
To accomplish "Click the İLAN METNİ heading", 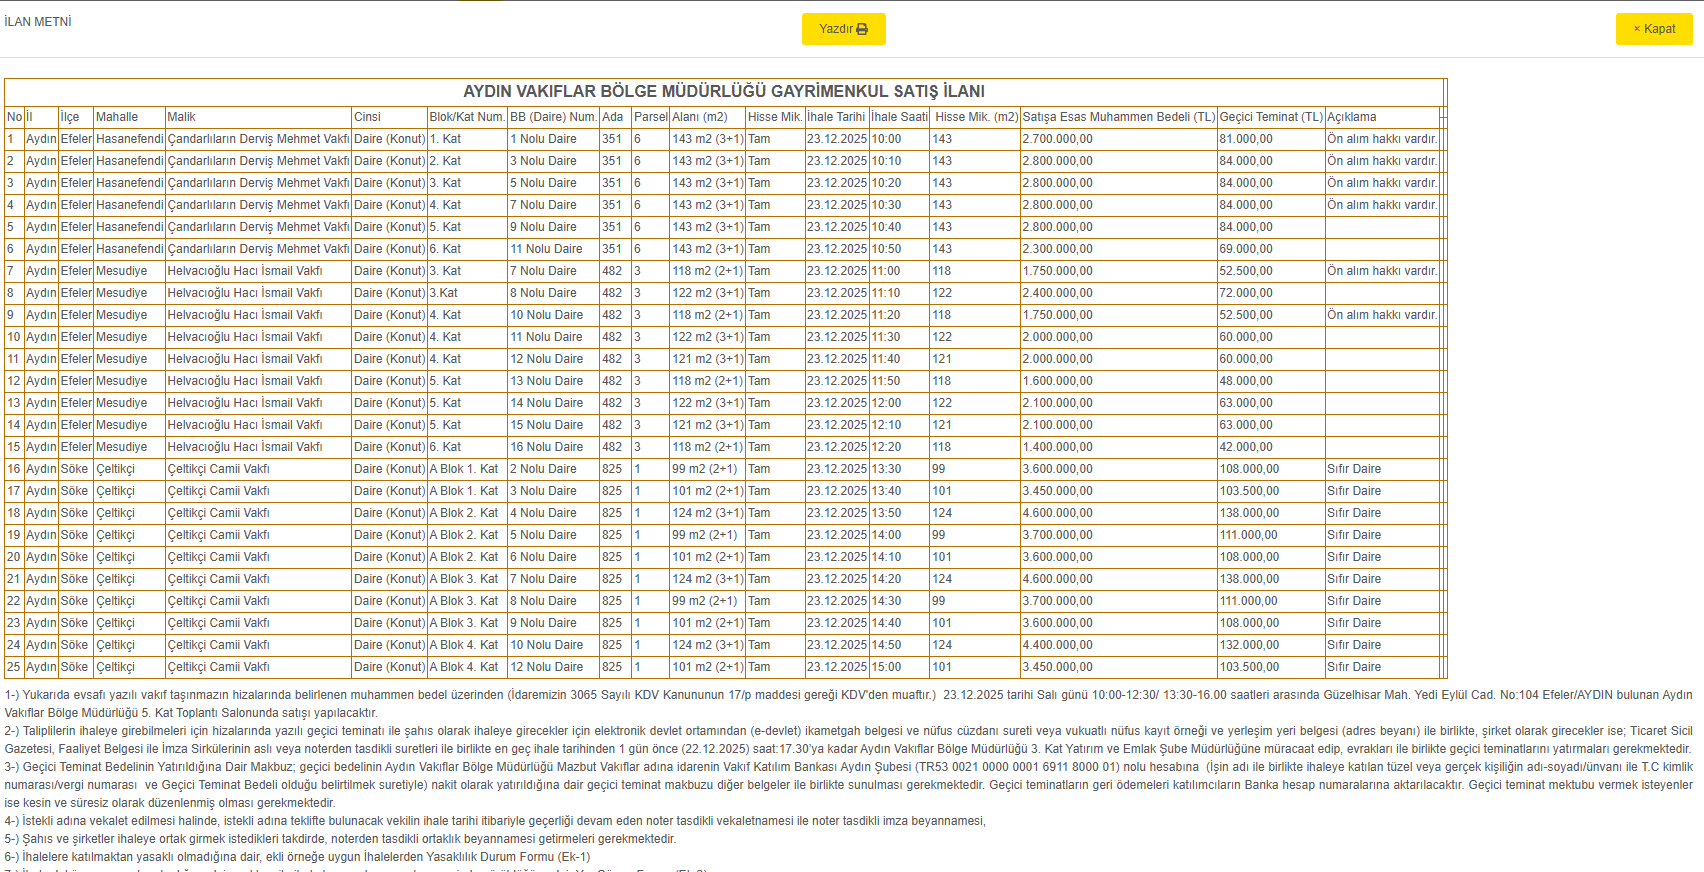I will [38, 22].
